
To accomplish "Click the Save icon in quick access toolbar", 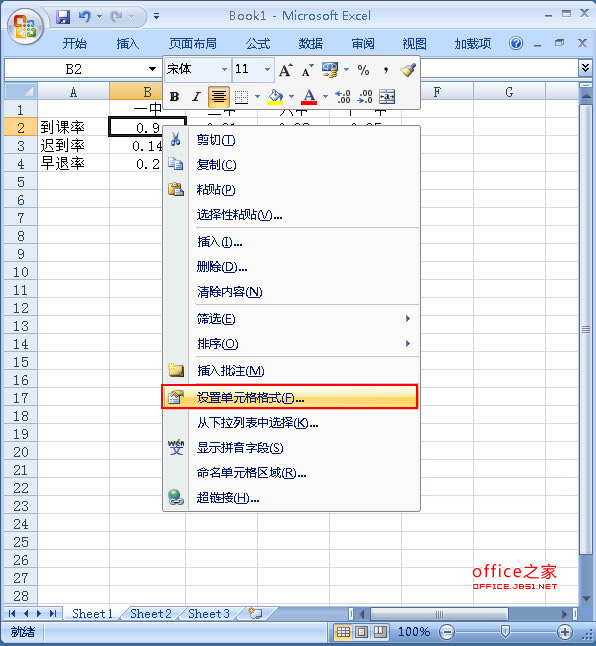I will tap(63, 16).
